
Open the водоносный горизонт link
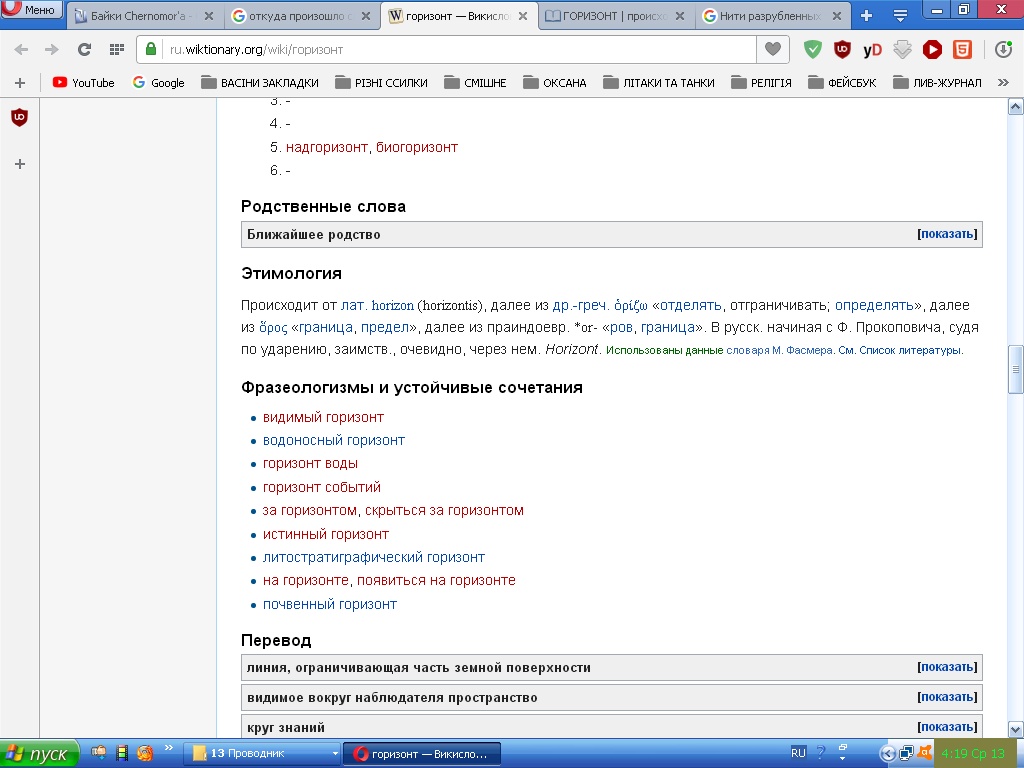pyautogui.click(x=334, y=441)
